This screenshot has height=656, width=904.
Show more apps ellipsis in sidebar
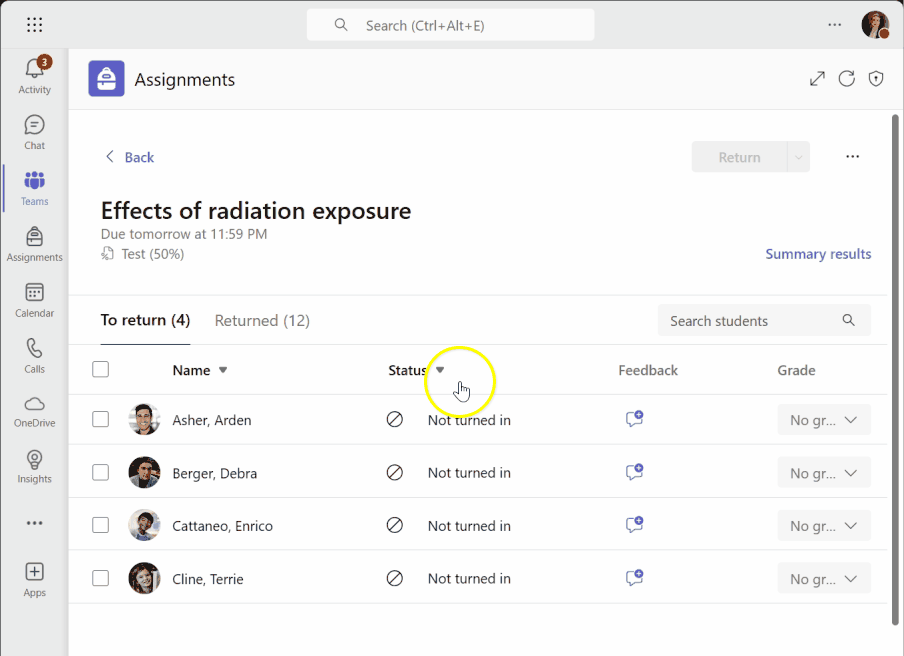tap(35, 523)
